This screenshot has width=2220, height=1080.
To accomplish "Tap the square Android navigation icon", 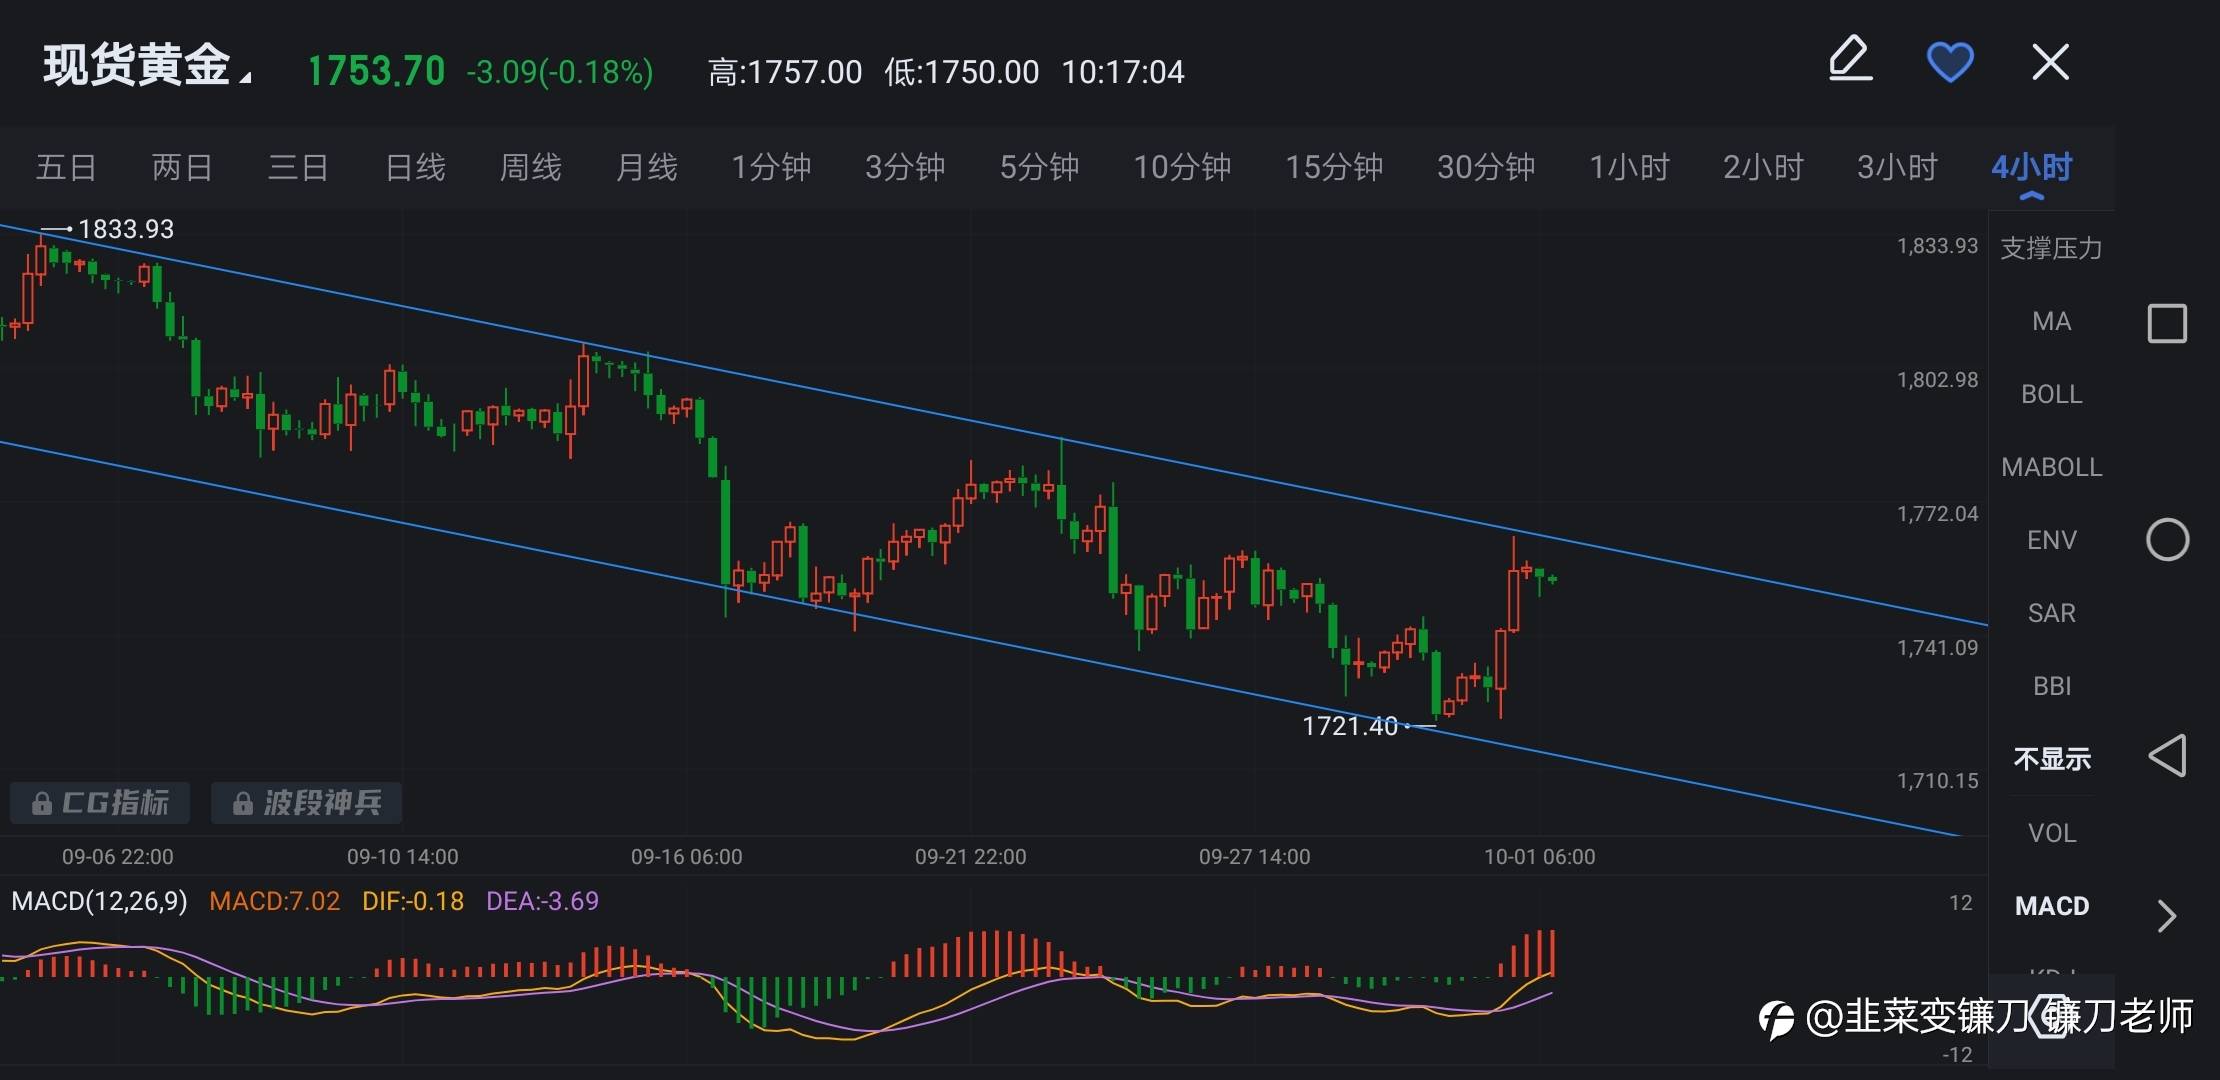I will pyautogui.click(x=2167, y=323).
